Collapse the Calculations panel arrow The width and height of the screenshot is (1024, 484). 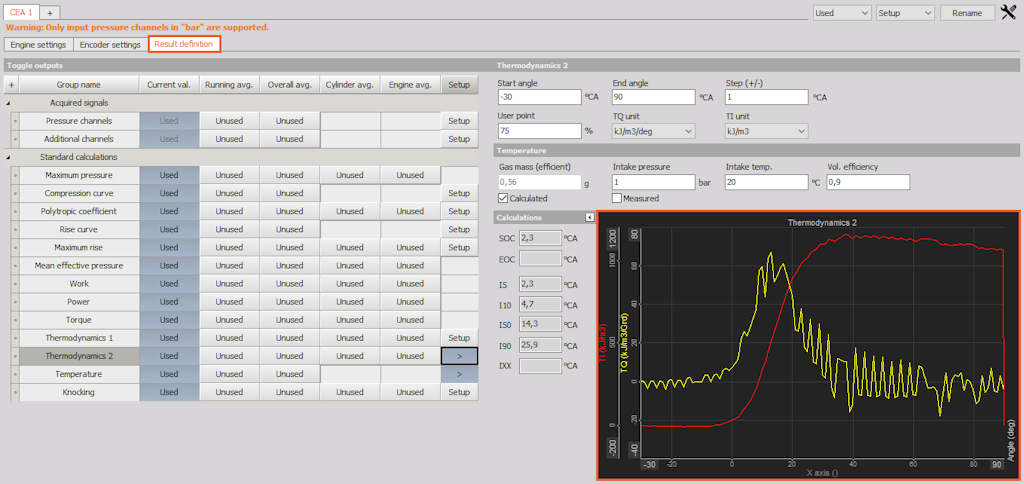tap(588, 217)
